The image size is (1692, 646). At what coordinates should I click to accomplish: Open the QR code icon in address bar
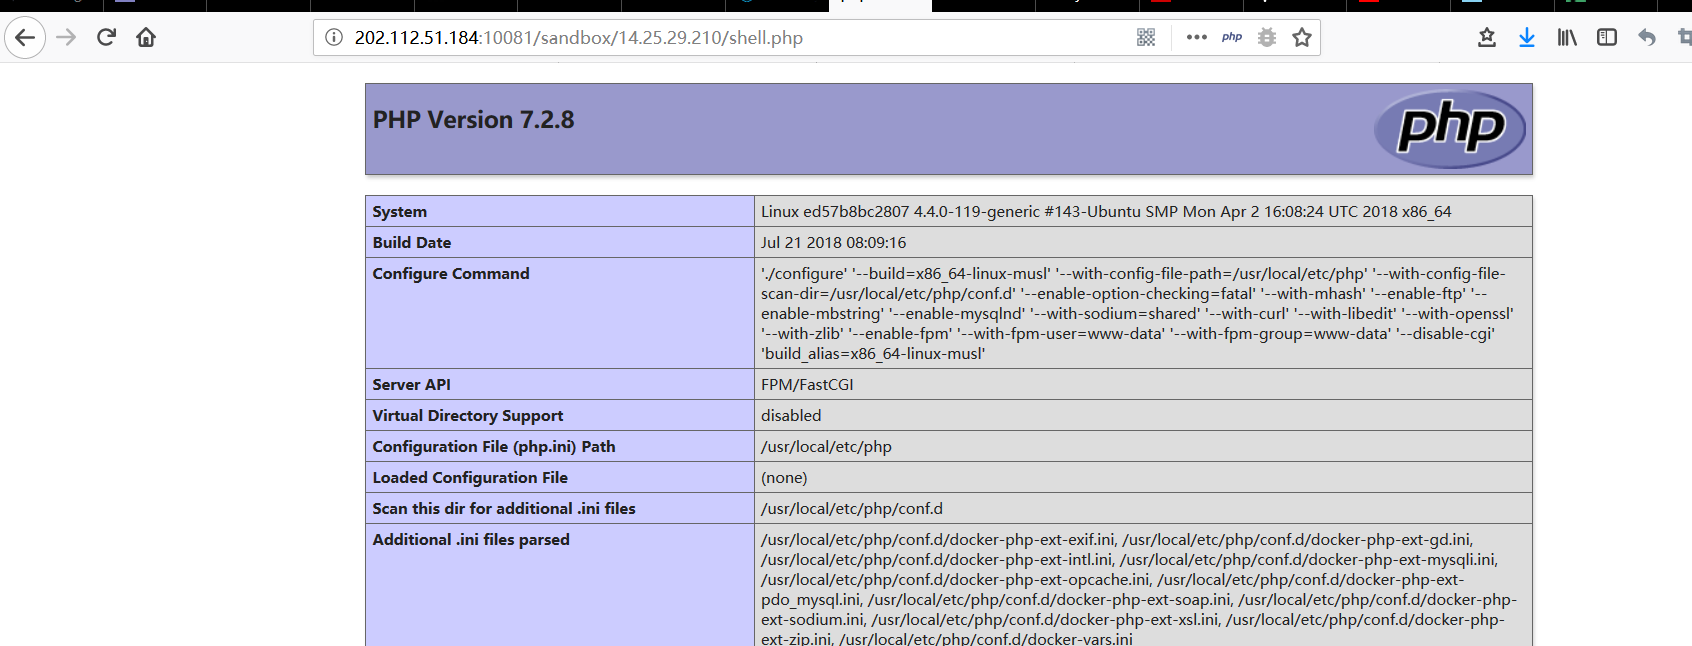pyautogui.click(x=1146, y=38)
